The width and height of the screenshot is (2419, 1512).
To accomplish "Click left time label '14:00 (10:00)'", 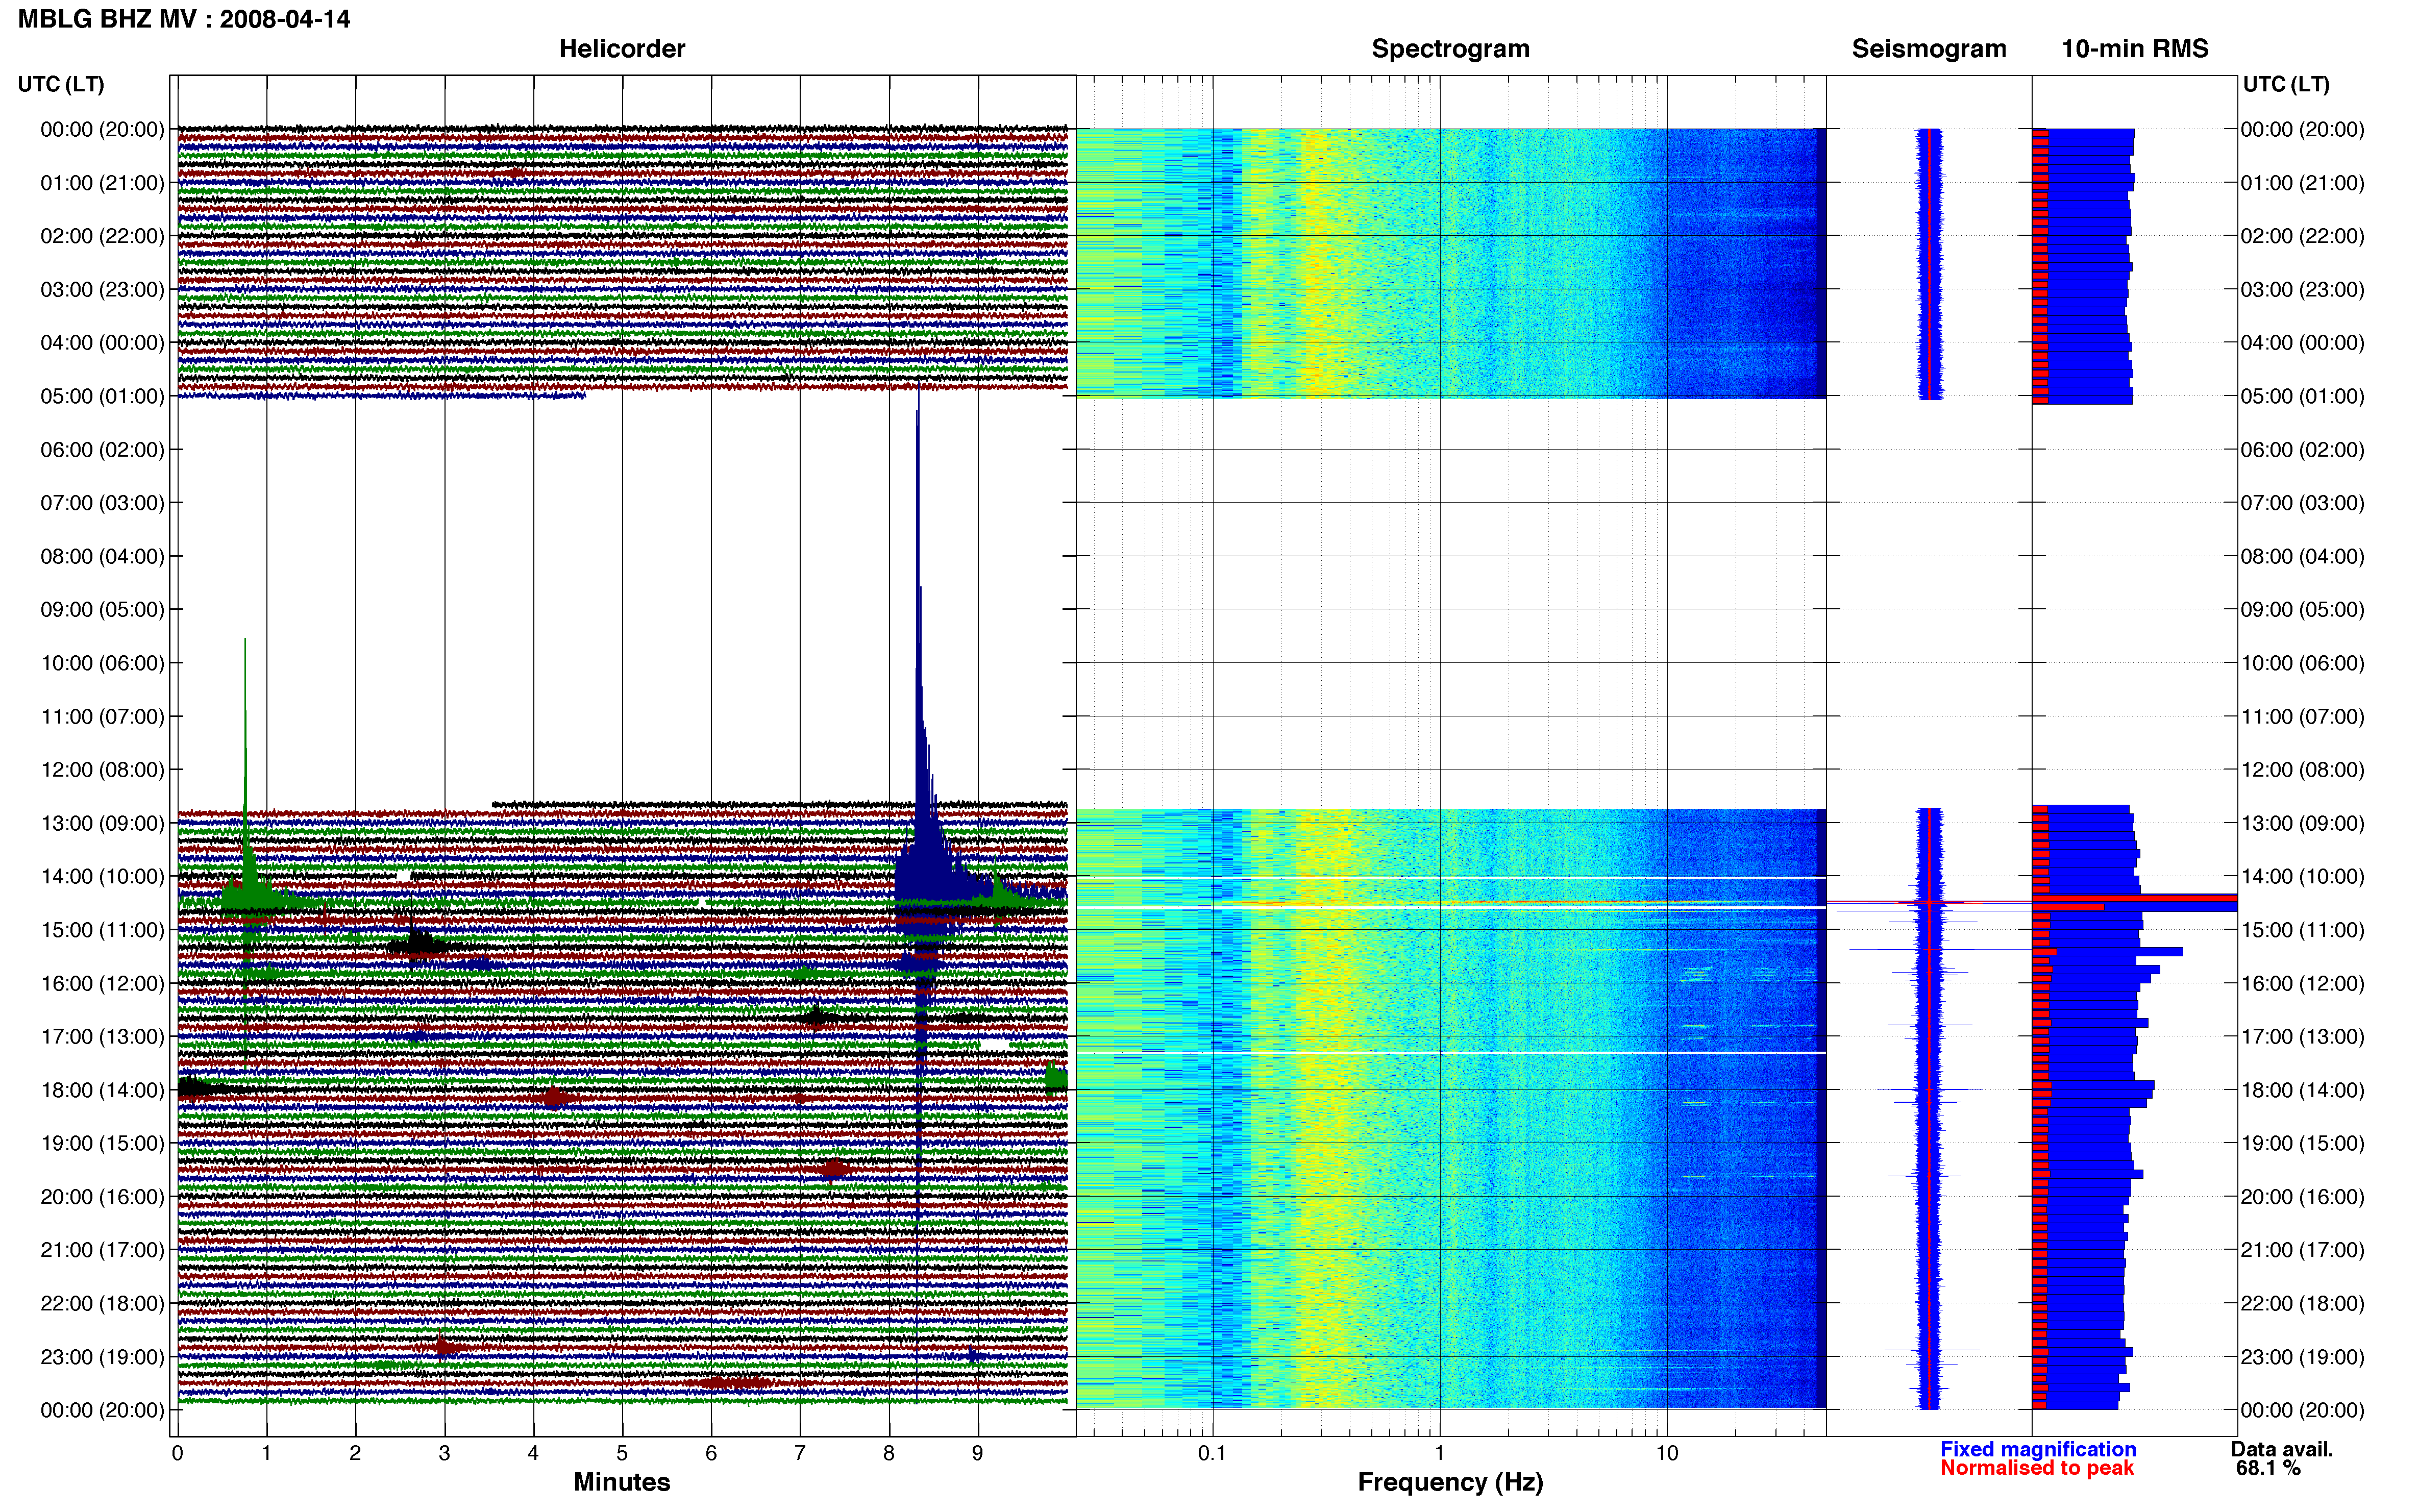I will [102, 876].
